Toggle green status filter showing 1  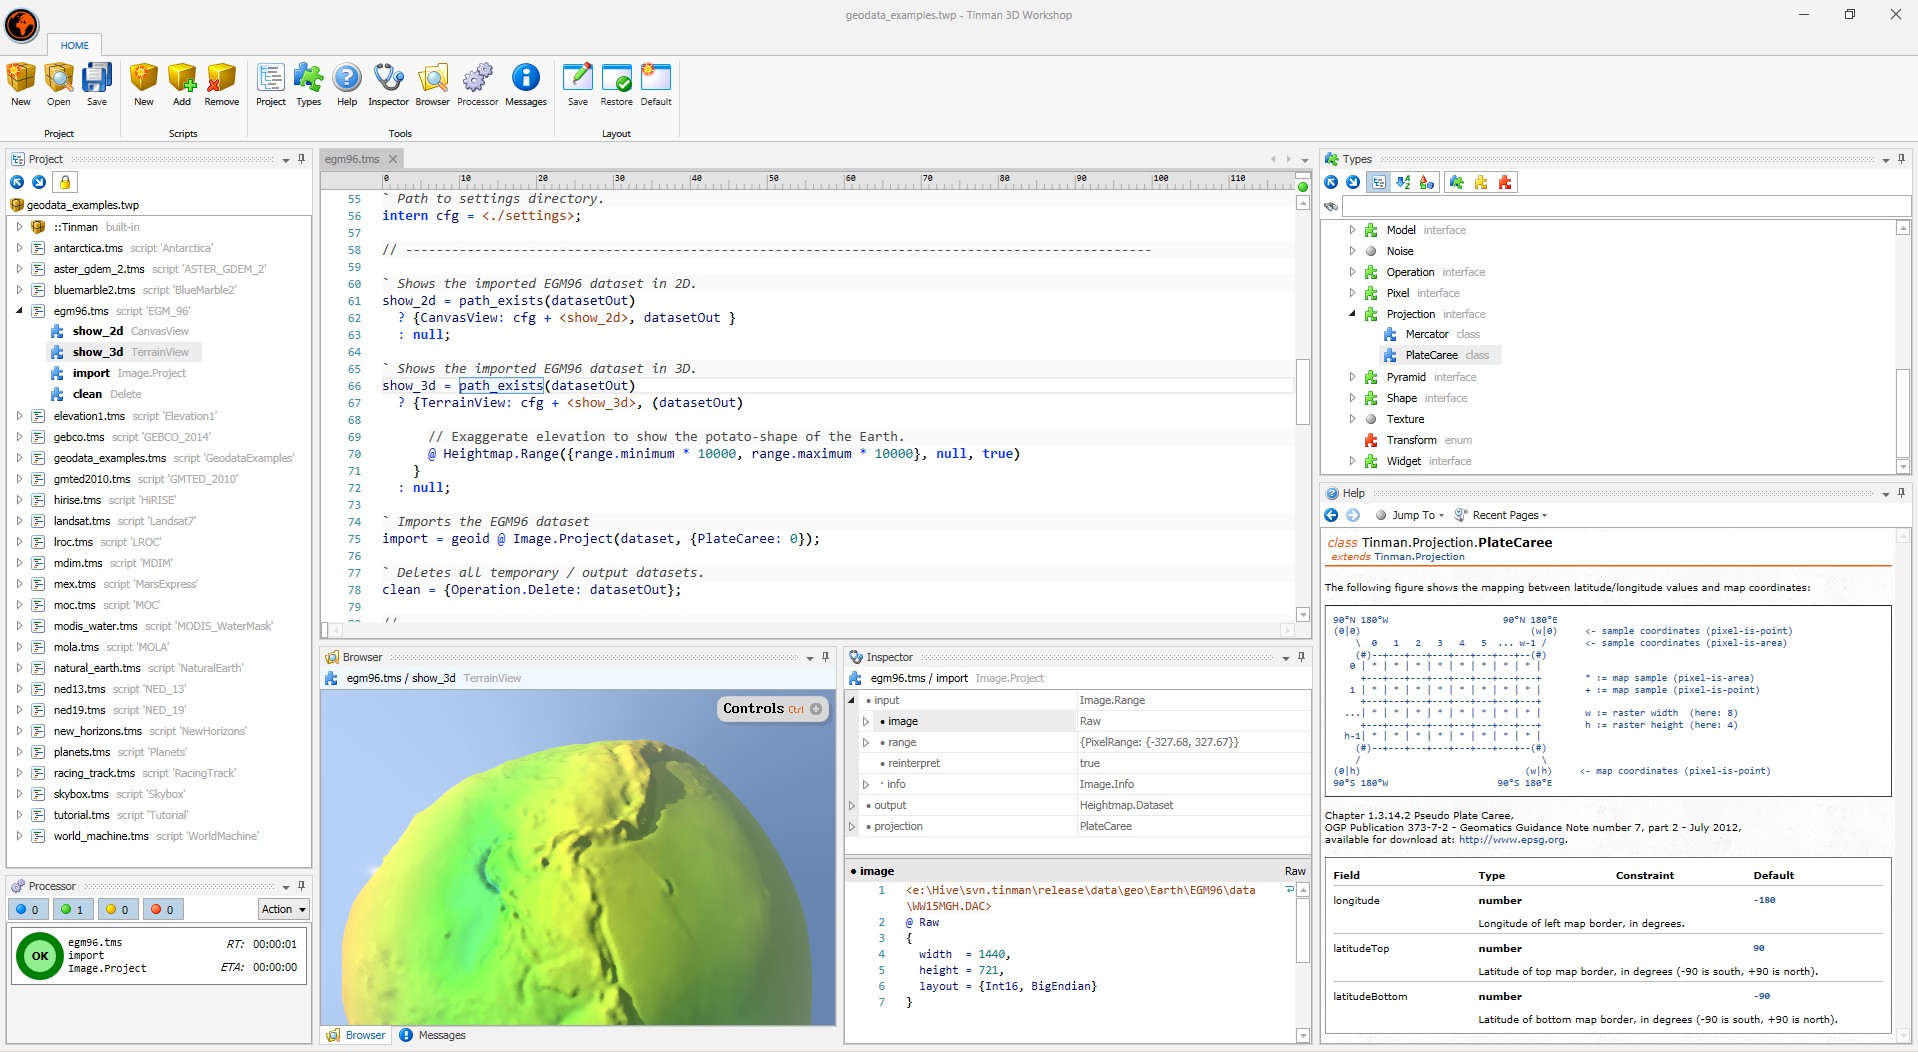pyautogui.click(x=72, y=909)
